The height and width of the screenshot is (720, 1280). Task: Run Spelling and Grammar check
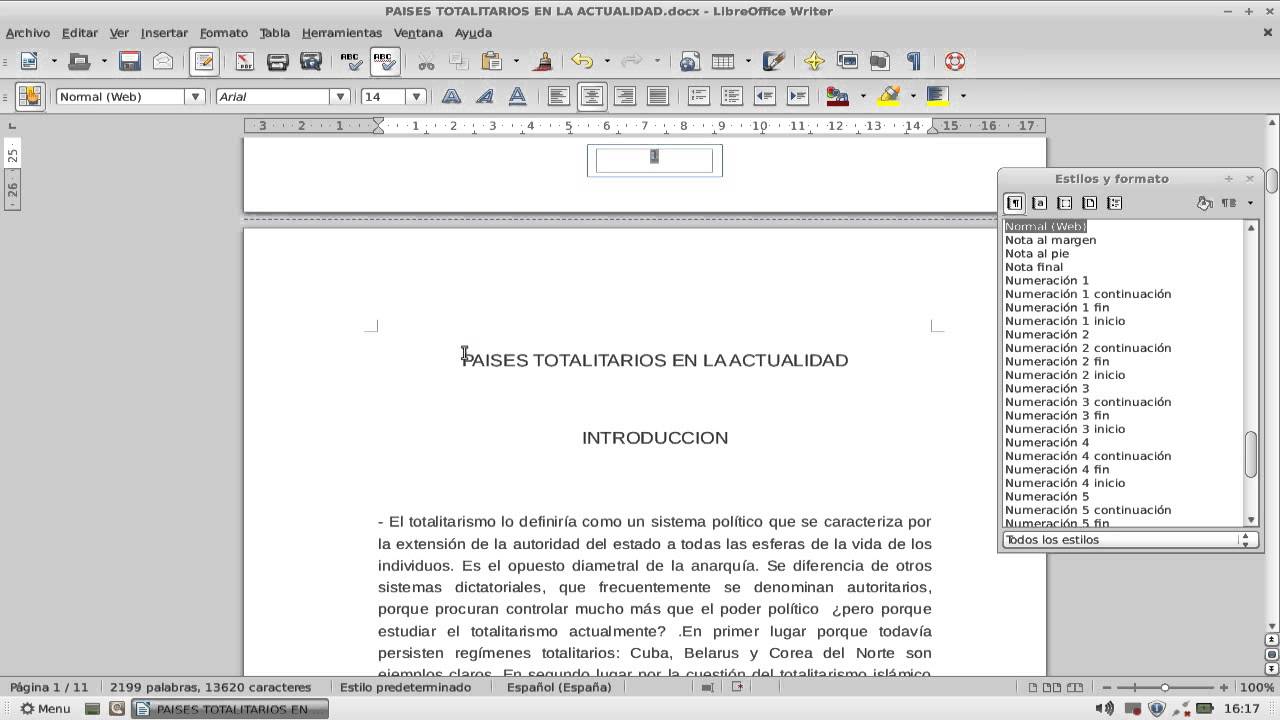351,61
